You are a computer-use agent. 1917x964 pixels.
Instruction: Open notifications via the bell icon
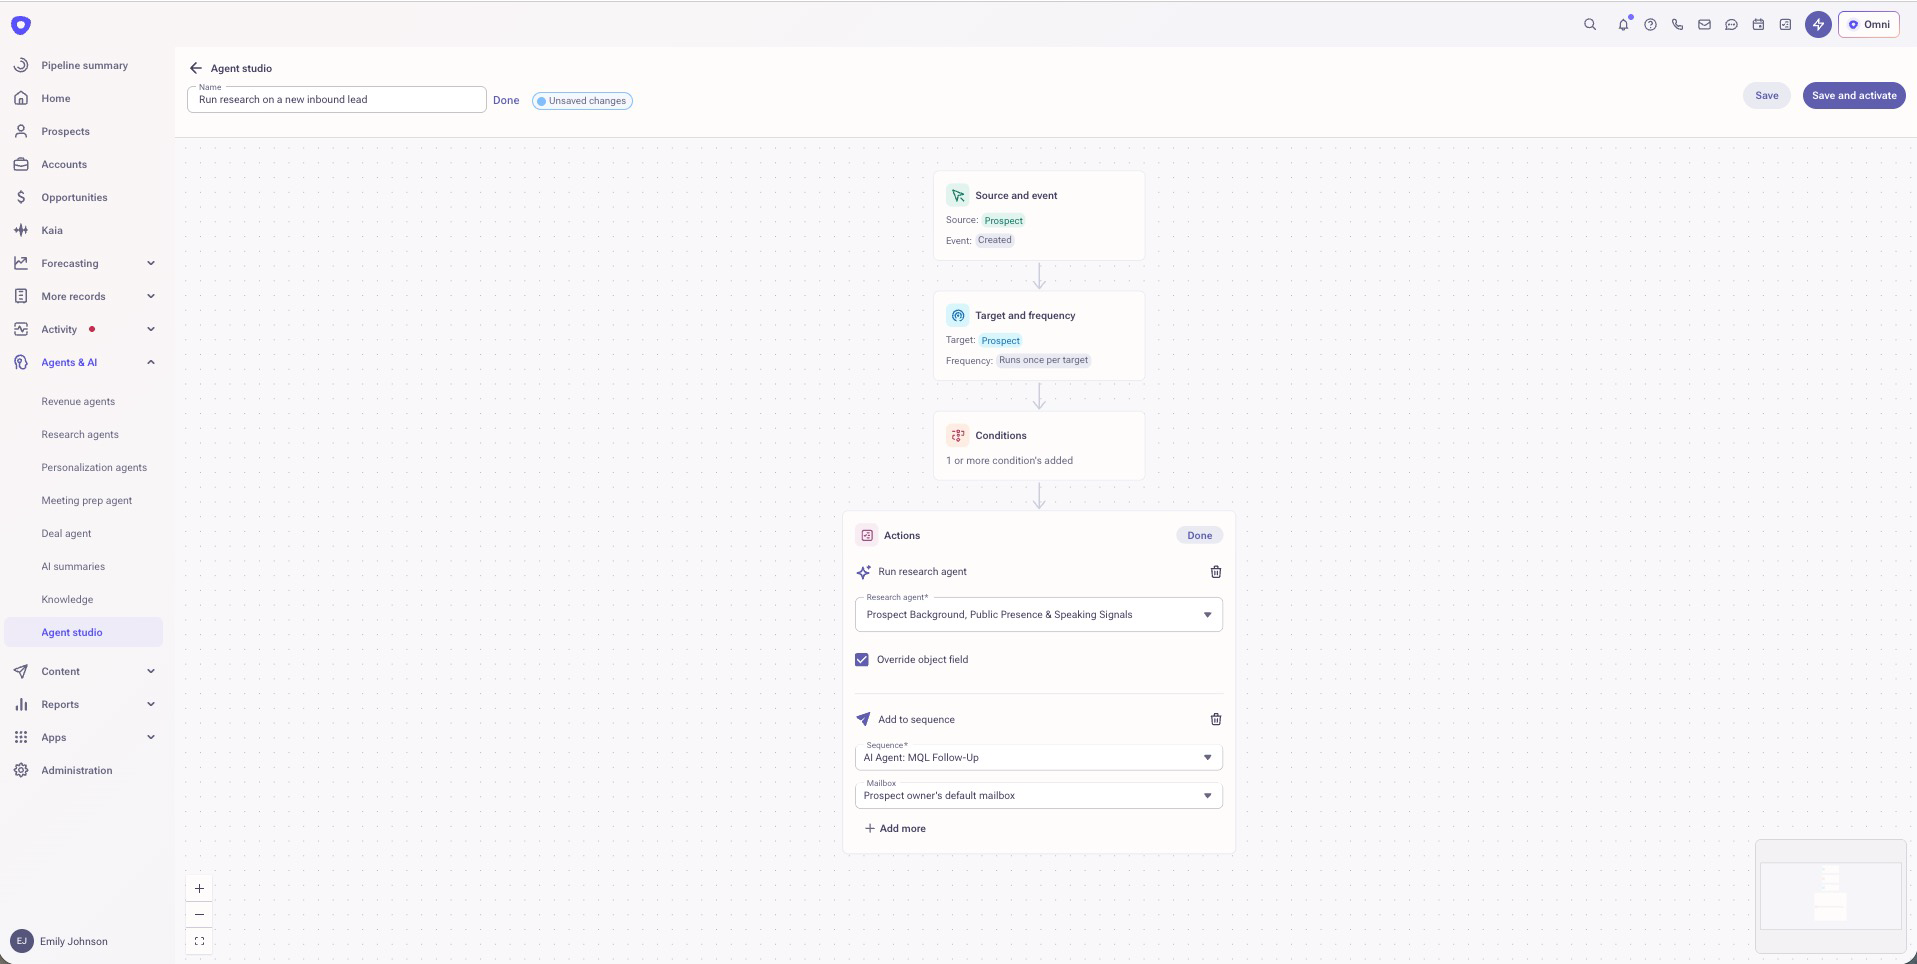coord(1622,24)
